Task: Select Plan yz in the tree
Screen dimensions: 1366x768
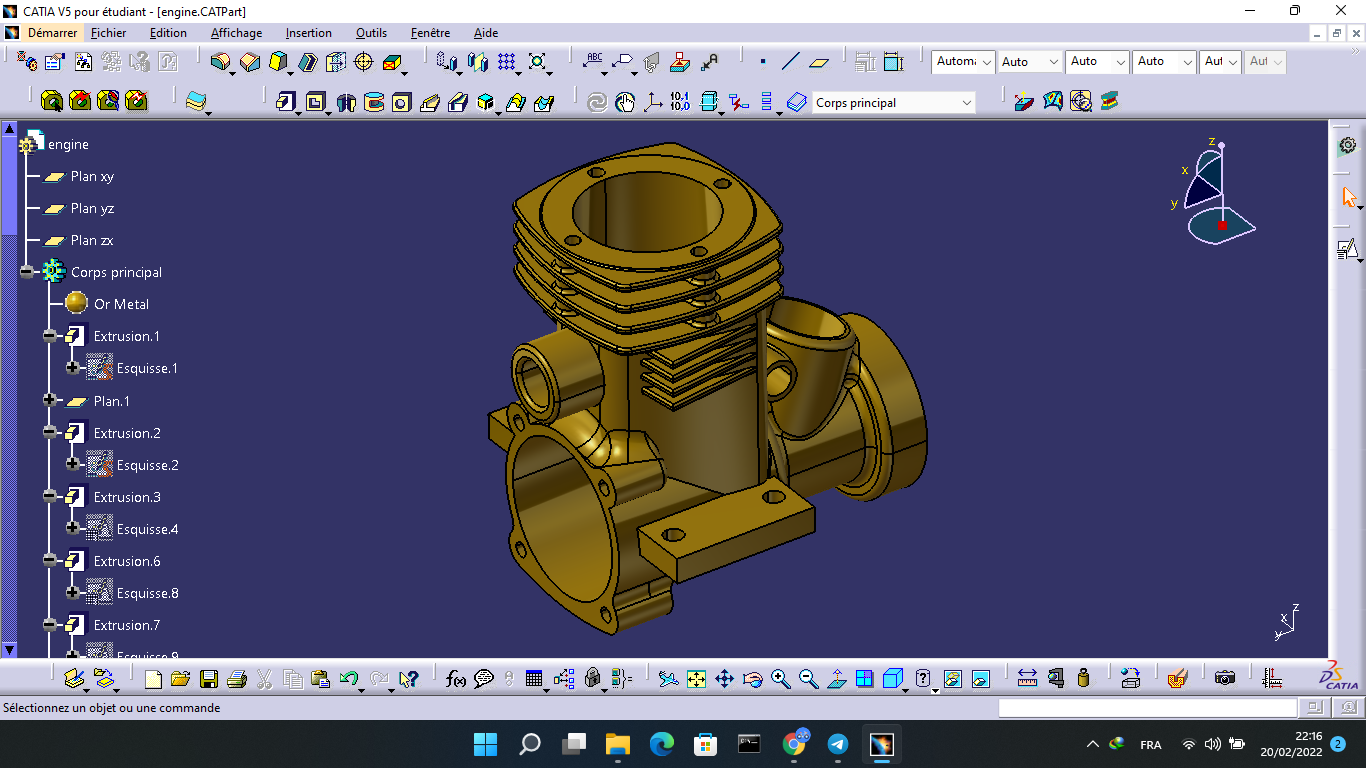Action: (x=92, y=208)
